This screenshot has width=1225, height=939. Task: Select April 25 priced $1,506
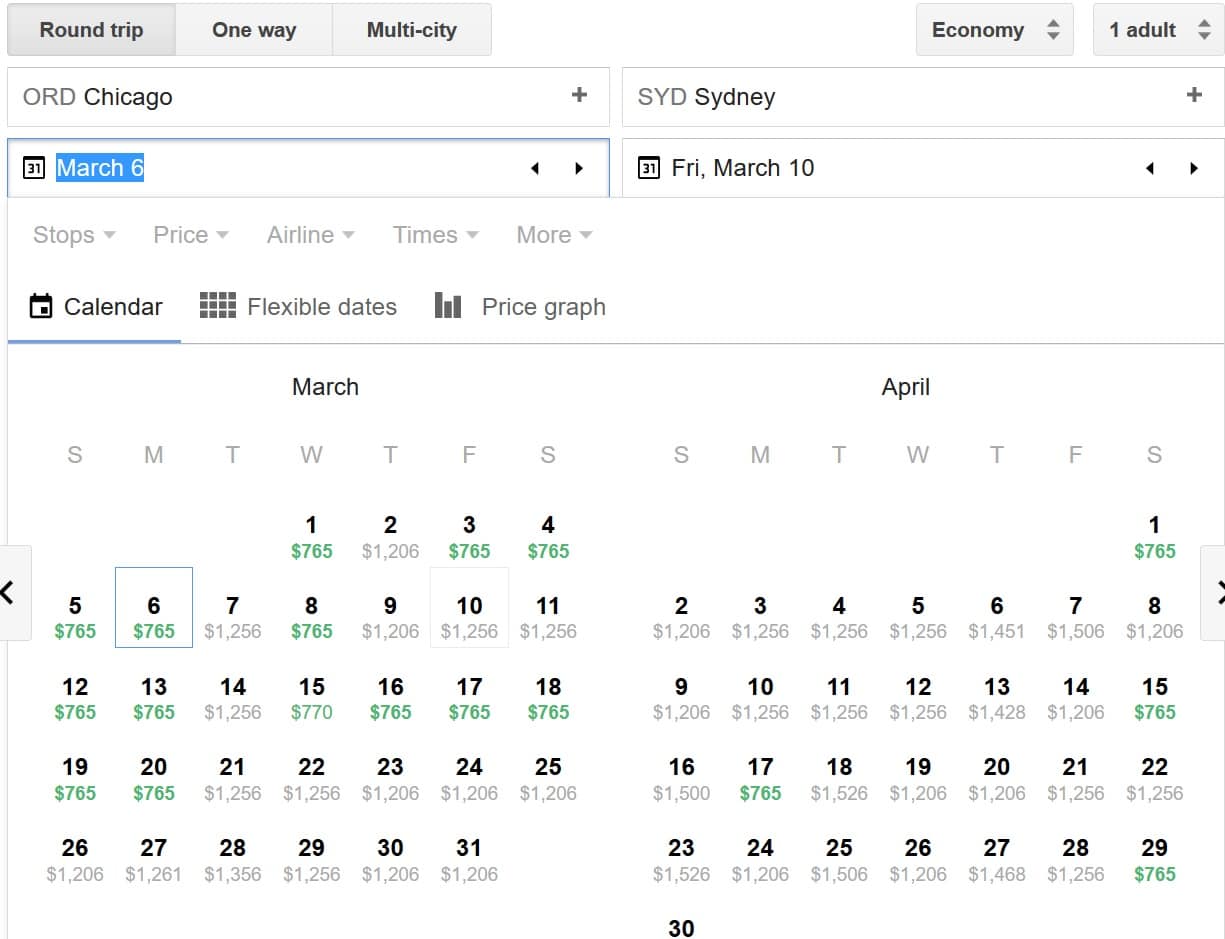click(839, 860)
